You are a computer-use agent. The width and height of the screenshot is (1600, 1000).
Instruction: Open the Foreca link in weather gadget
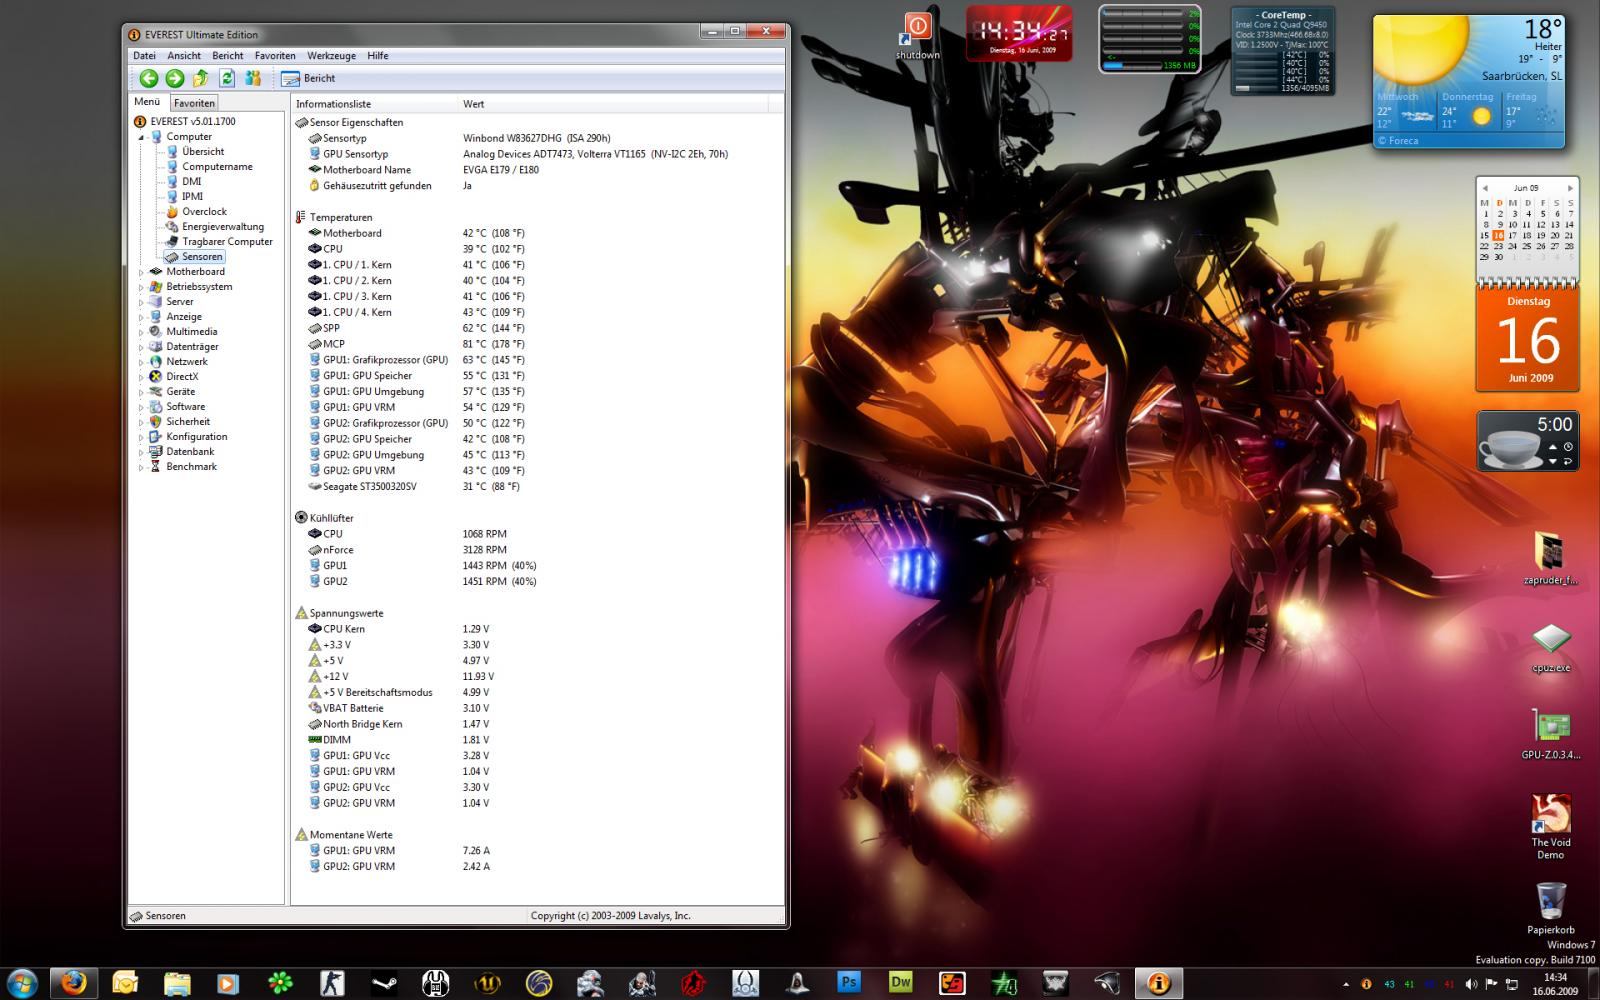pos(1398,141)
